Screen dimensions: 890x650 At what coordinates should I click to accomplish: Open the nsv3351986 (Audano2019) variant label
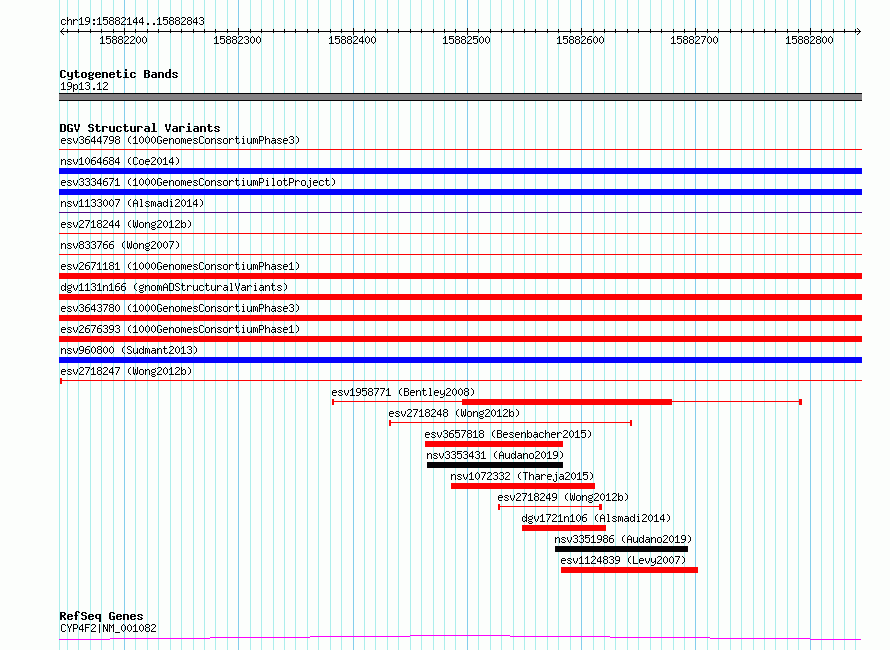[x=623, y=539]
